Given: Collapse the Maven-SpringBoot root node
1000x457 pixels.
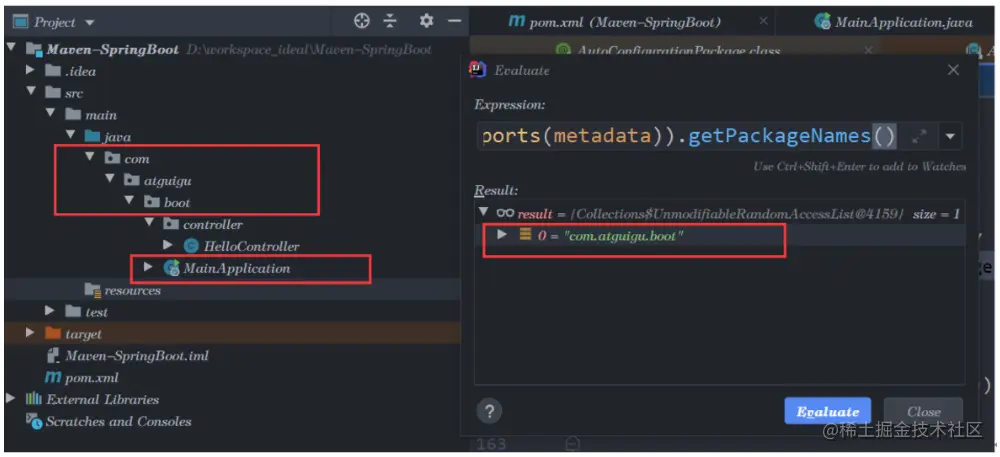Looking at the screenshot, I should click(x=11, y=49).
